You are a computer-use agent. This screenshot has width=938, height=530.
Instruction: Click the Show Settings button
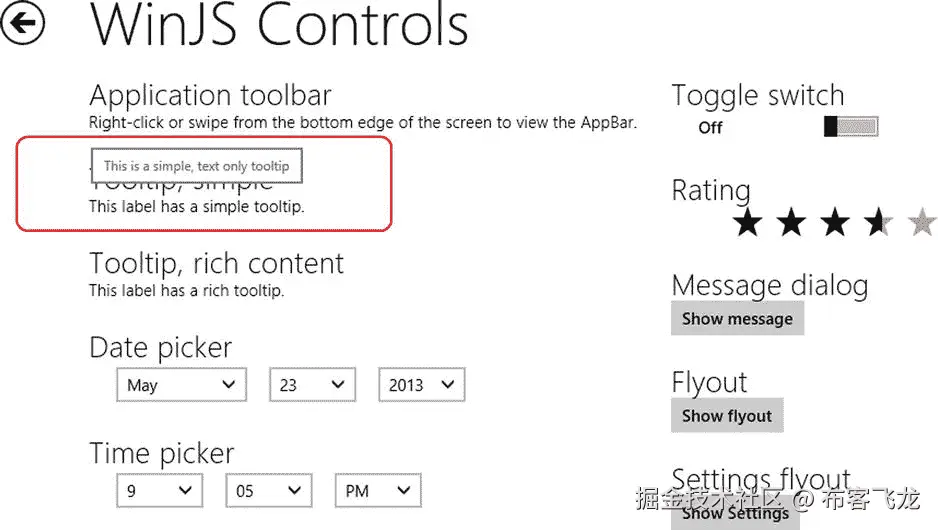(x=735, y=513)
